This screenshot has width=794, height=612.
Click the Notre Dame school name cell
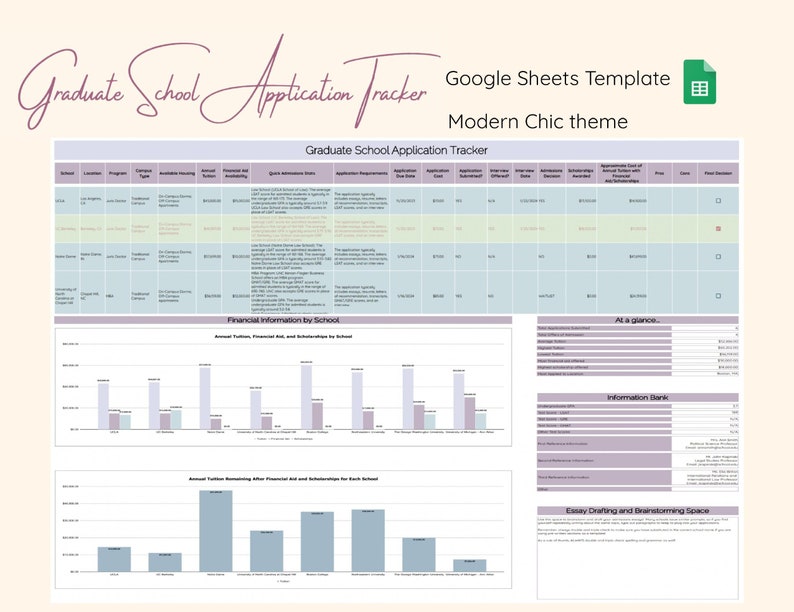tap(67, 257)
